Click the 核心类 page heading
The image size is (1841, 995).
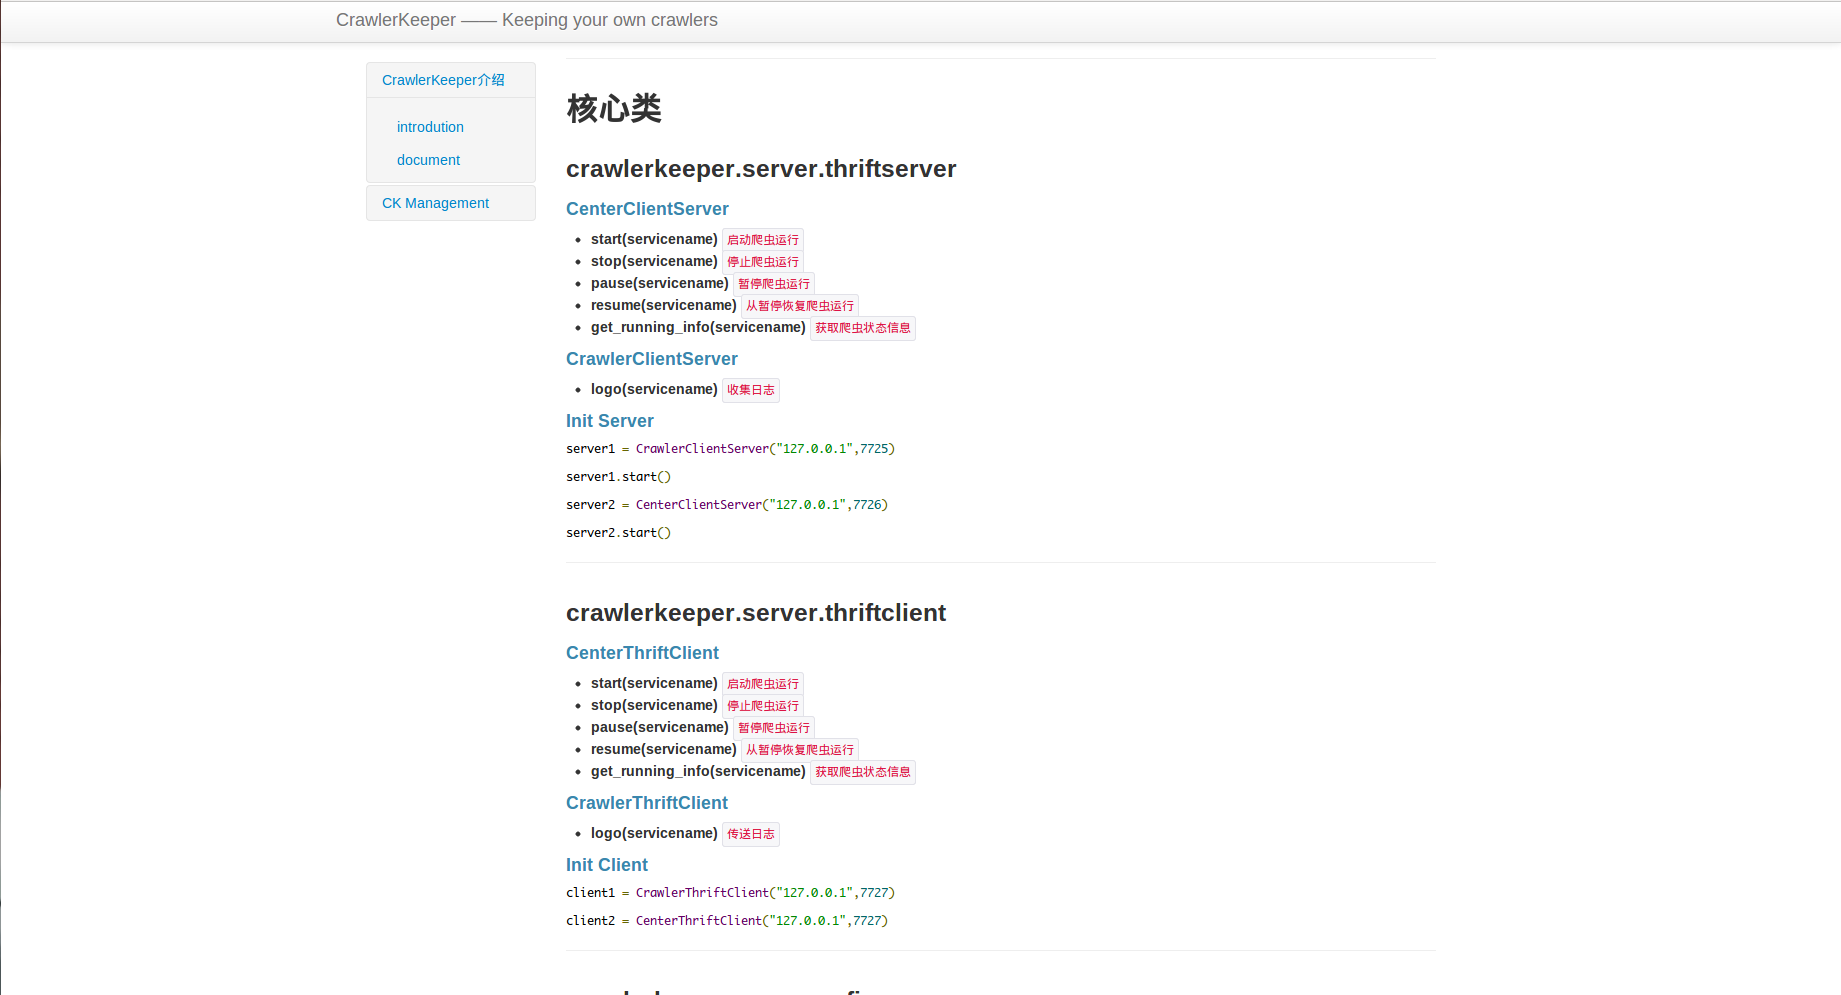point(614,108)
